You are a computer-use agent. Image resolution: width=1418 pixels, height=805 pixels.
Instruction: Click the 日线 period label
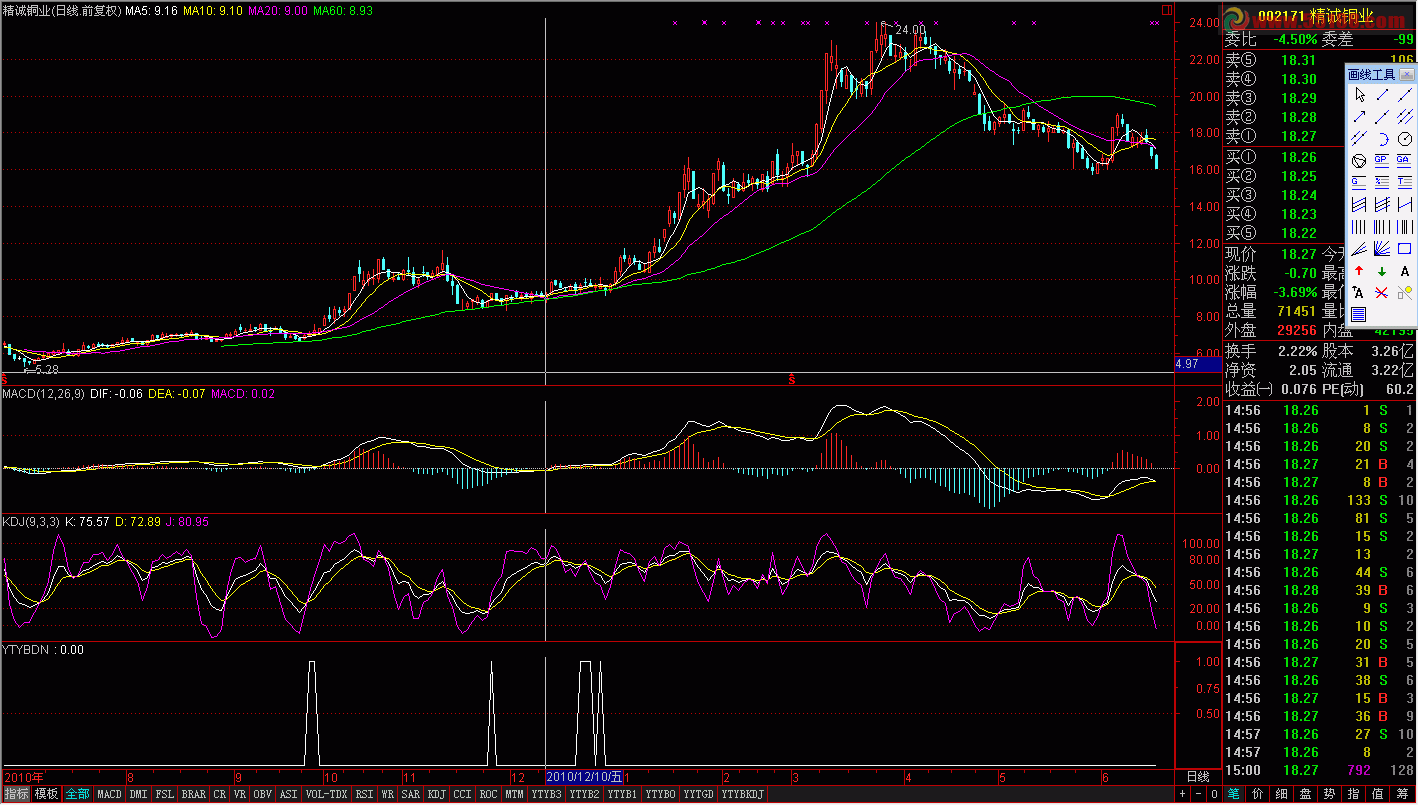[x=1197, y=776]
